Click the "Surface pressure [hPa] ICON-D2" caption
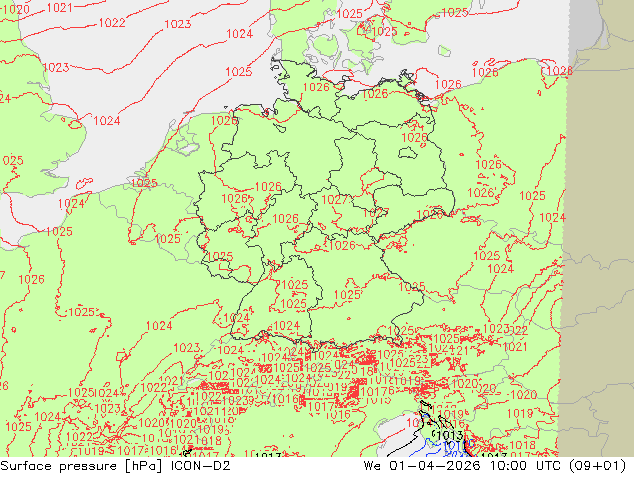The image size is (634, 490). 115,466
